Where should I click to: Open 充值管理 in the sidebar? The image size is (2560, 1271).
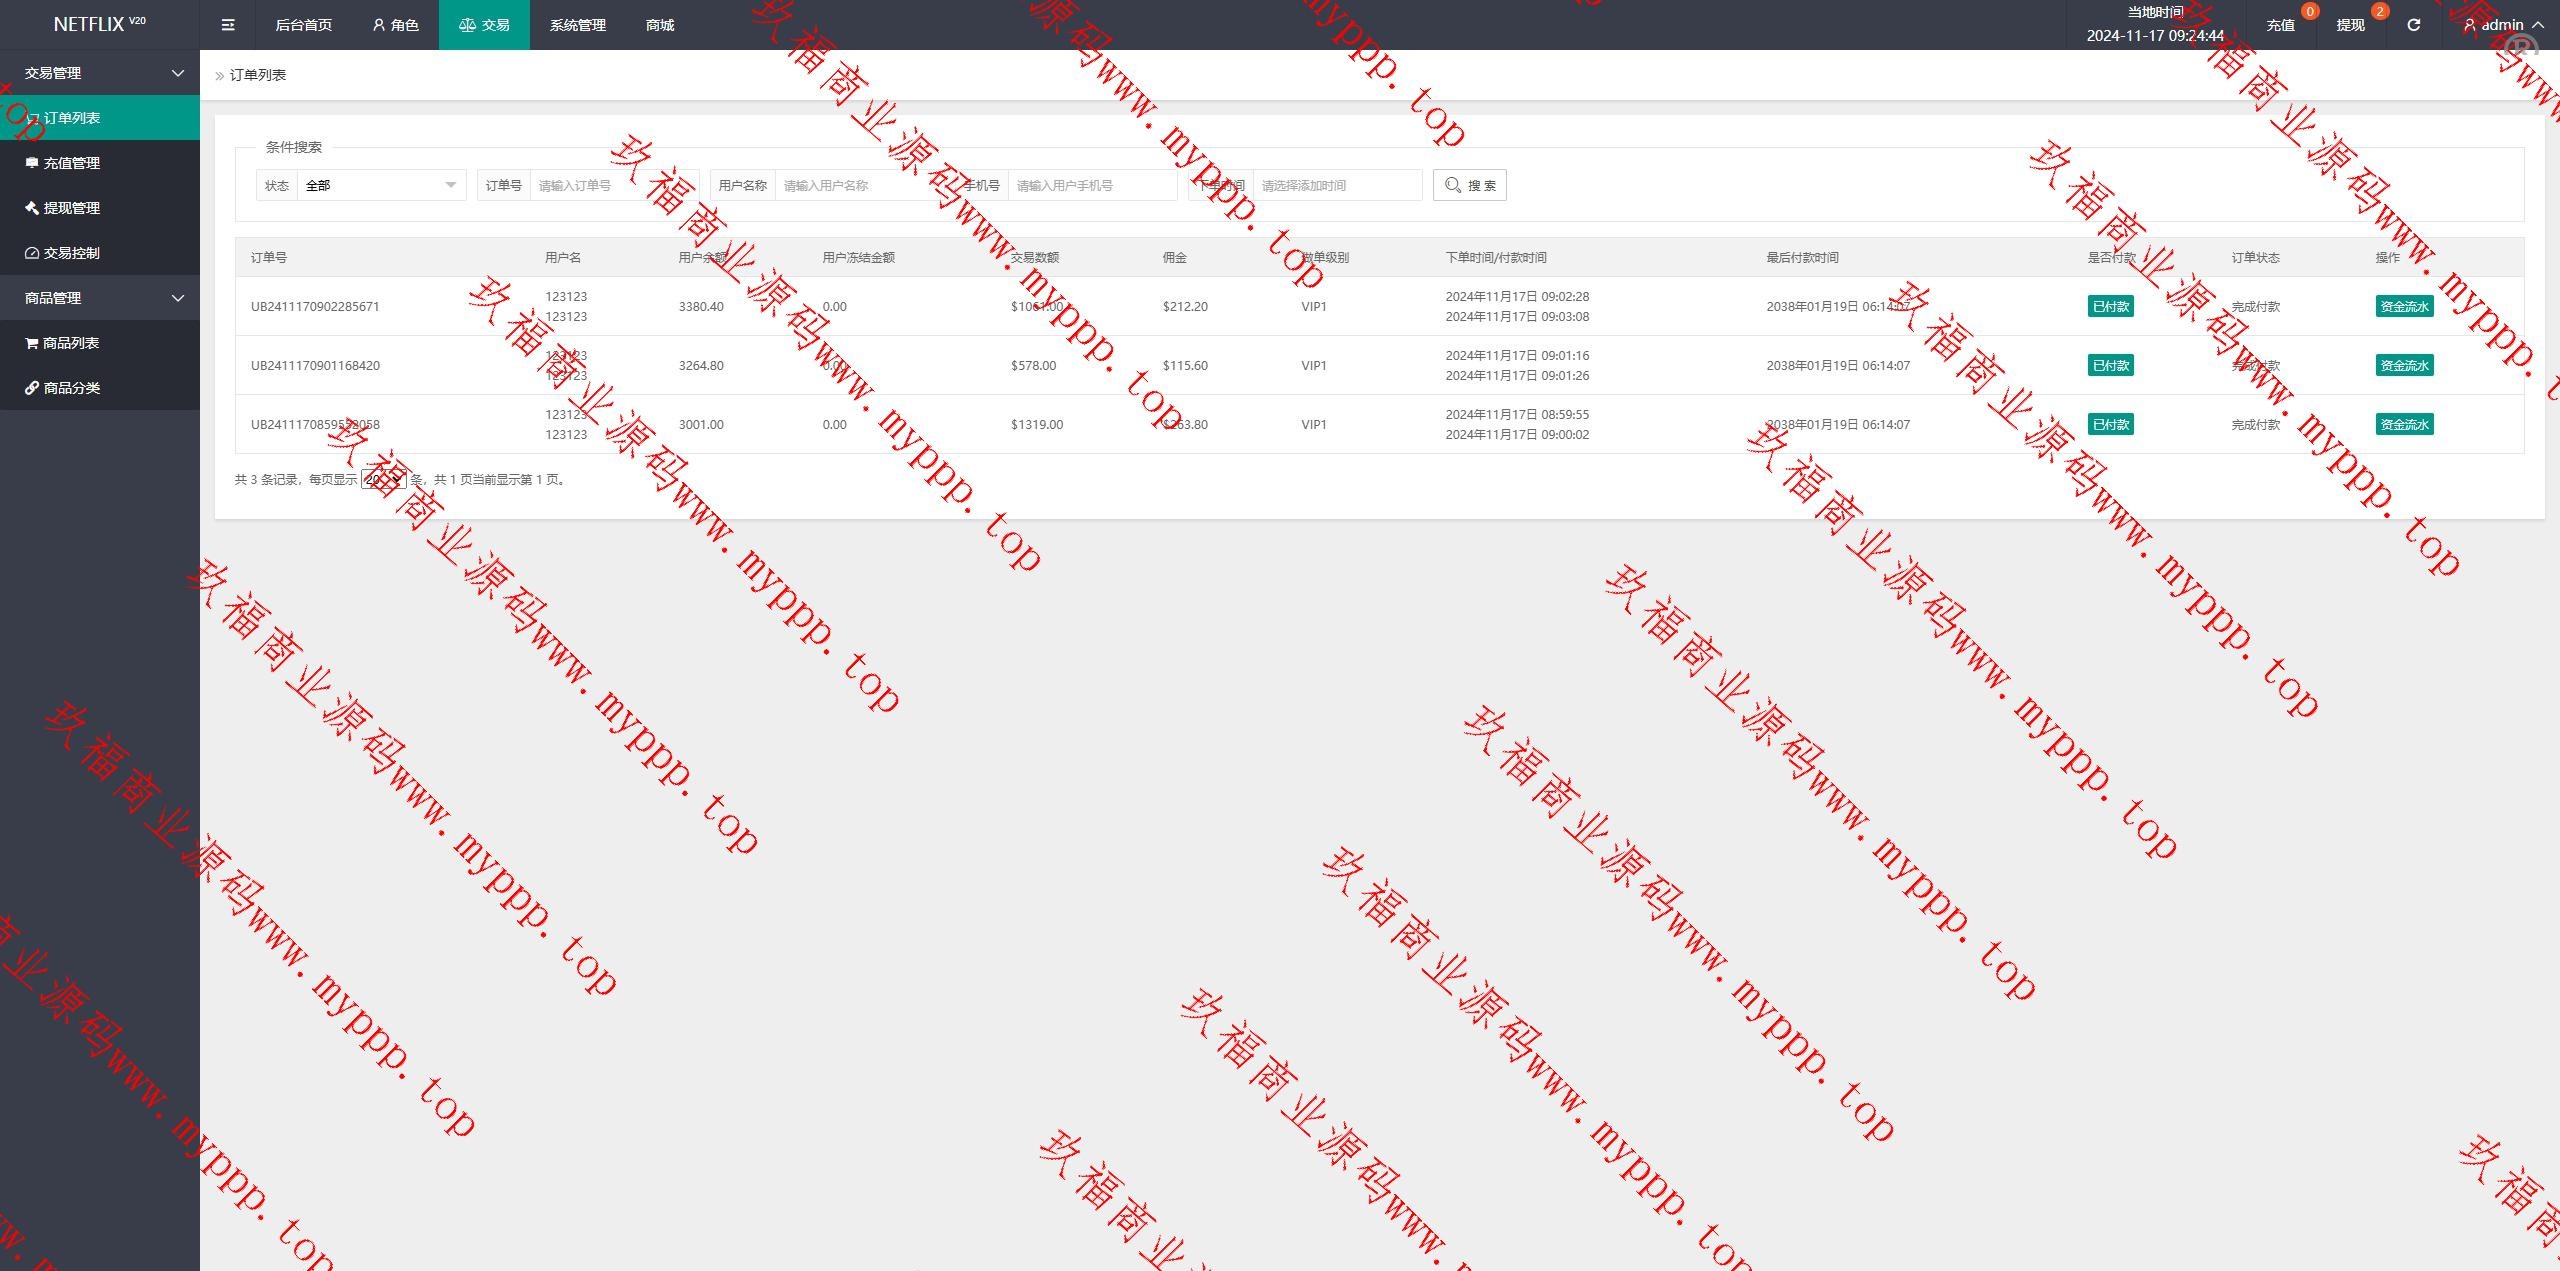point(72,163)
